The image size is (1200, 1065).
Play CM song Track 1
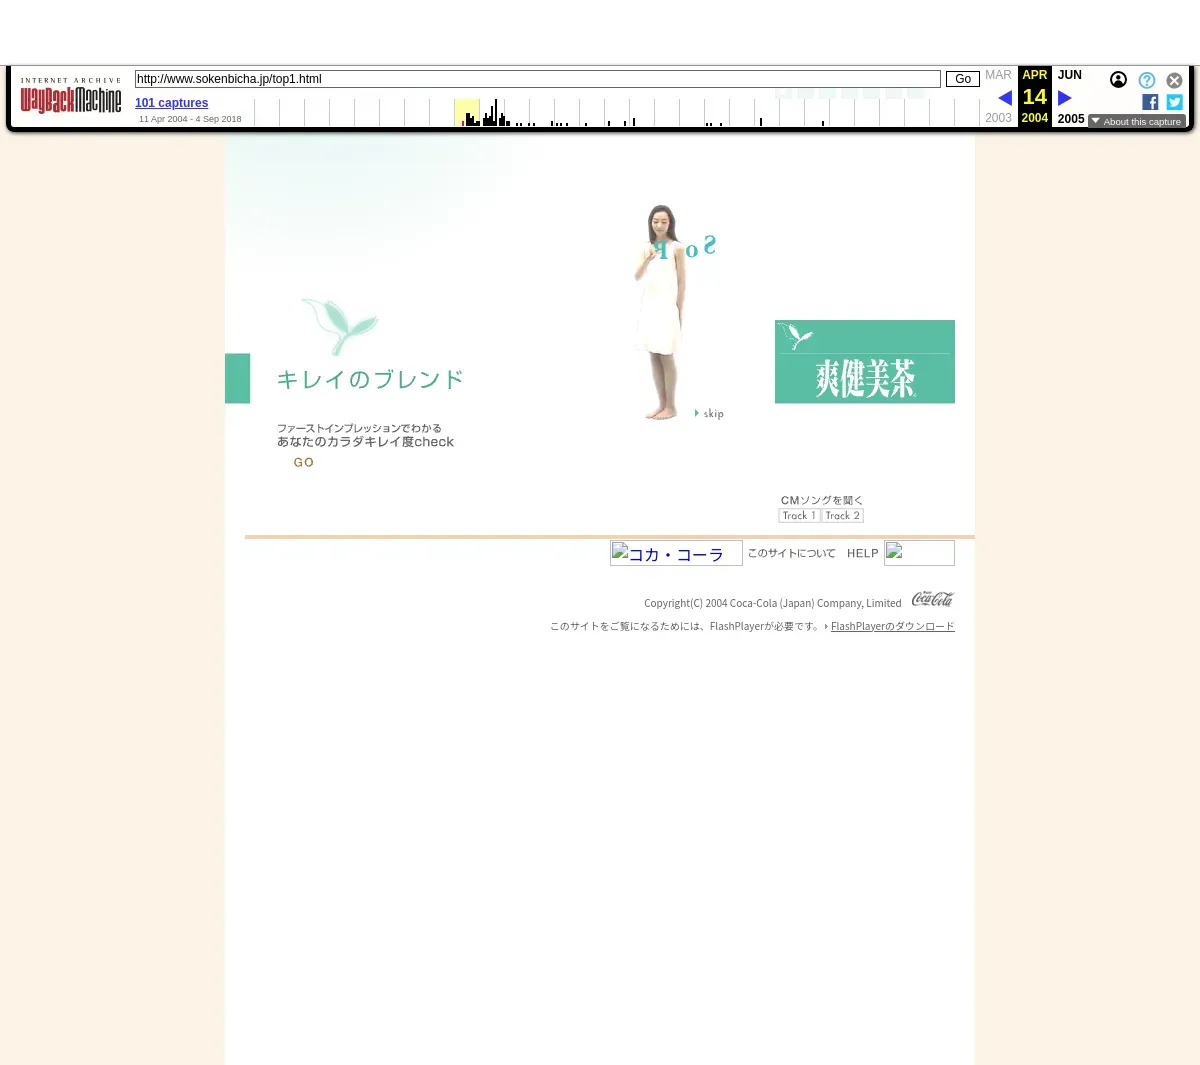pos(799,516)
